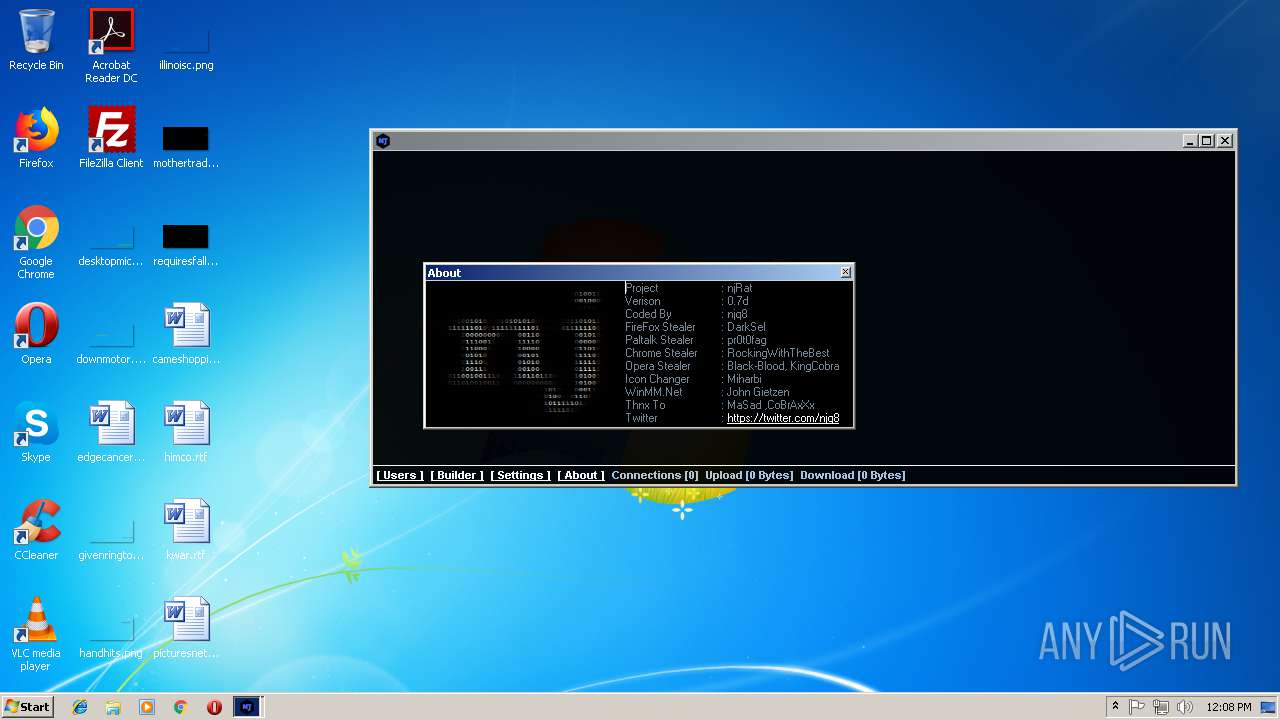The width and height of the screenshot is (1280, 720).
Task: Open the Settings tab
Action: coord(520,475)
